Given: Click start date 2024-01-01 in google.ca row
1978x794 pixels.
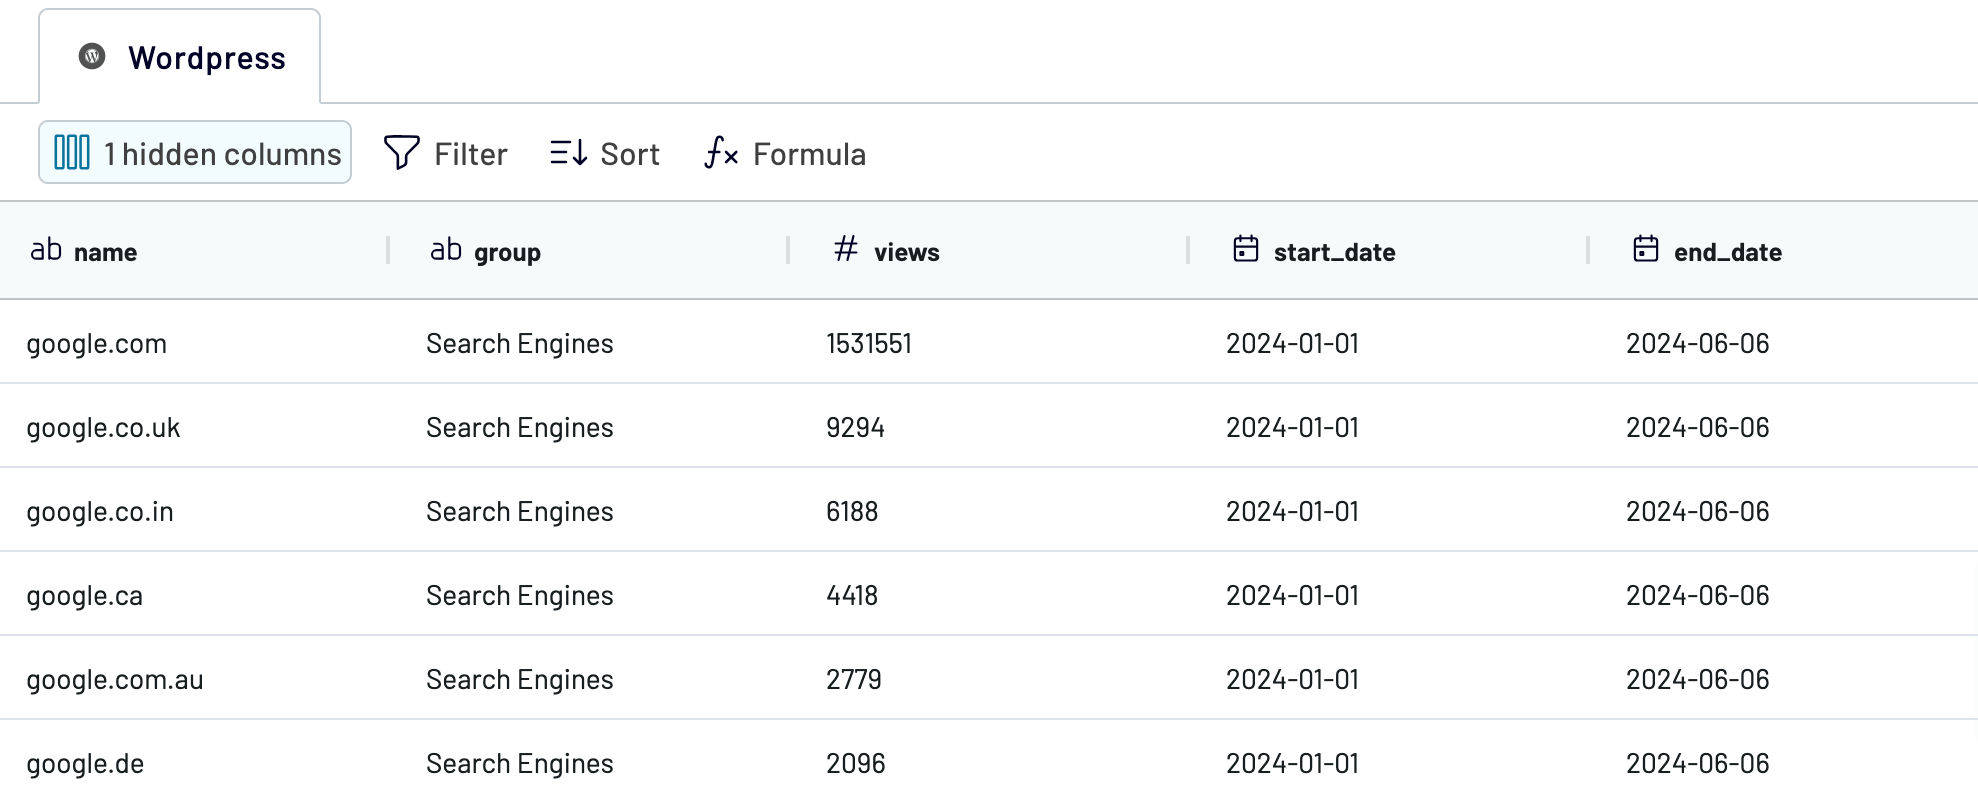Looking at the screenshot, I should click(1293, 596).
